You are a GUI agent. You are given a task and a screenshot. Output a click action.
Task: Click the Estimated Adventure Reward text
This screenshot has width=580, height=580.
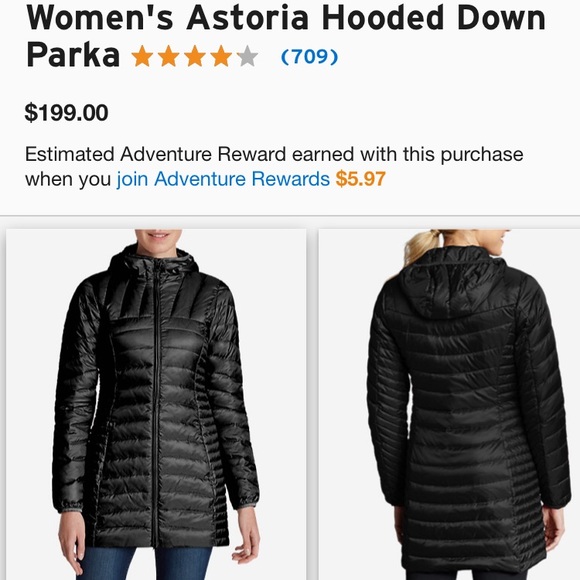274,154
